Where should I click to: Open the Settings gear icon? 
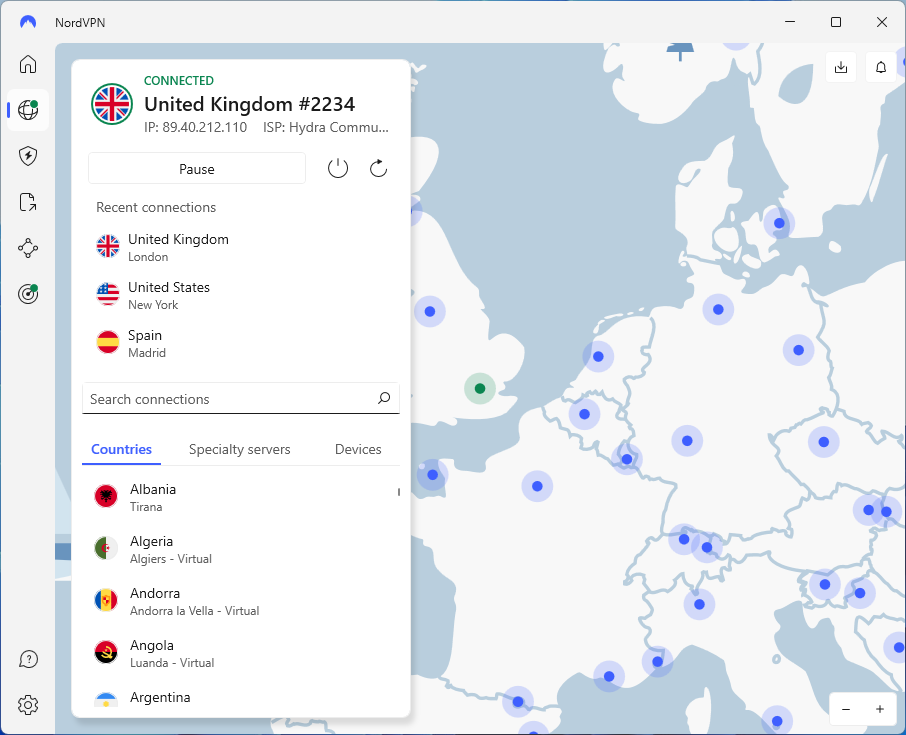28,705
